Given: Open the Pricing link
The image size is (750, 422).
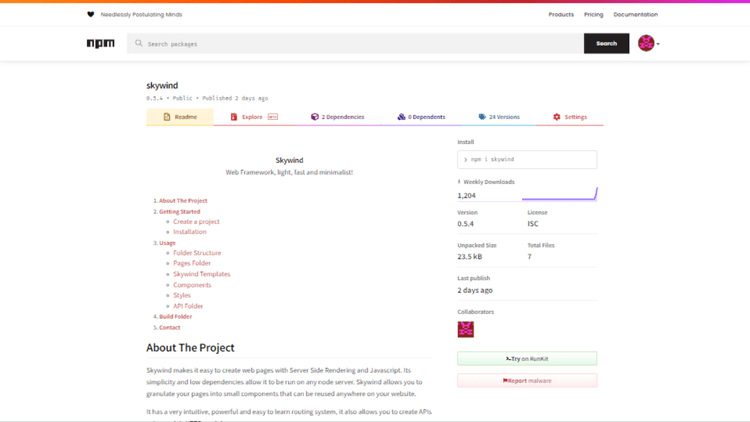Looking at the screenshot, I should coord(594,14).
